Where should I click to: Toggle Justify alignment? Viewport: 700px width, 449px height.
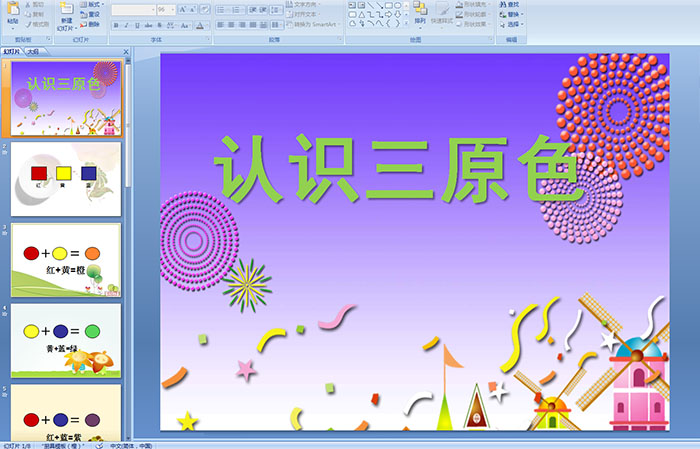[253, 25]
